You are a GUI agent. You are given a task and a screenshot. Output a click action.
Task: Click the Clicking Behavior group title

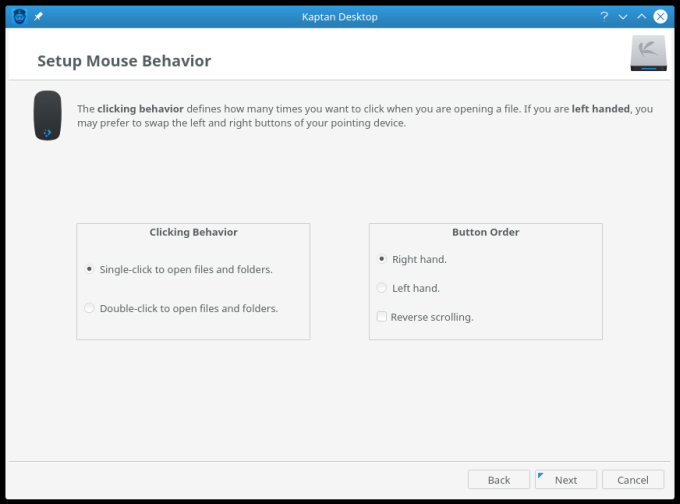(x=193, y=232)
